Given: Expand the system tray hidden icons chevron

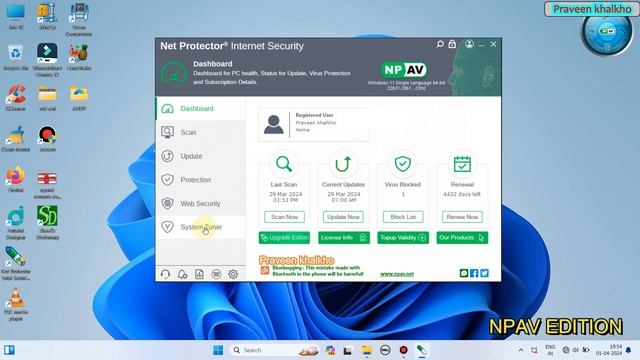Looking at the screenshot, I should tap(521, 350).
